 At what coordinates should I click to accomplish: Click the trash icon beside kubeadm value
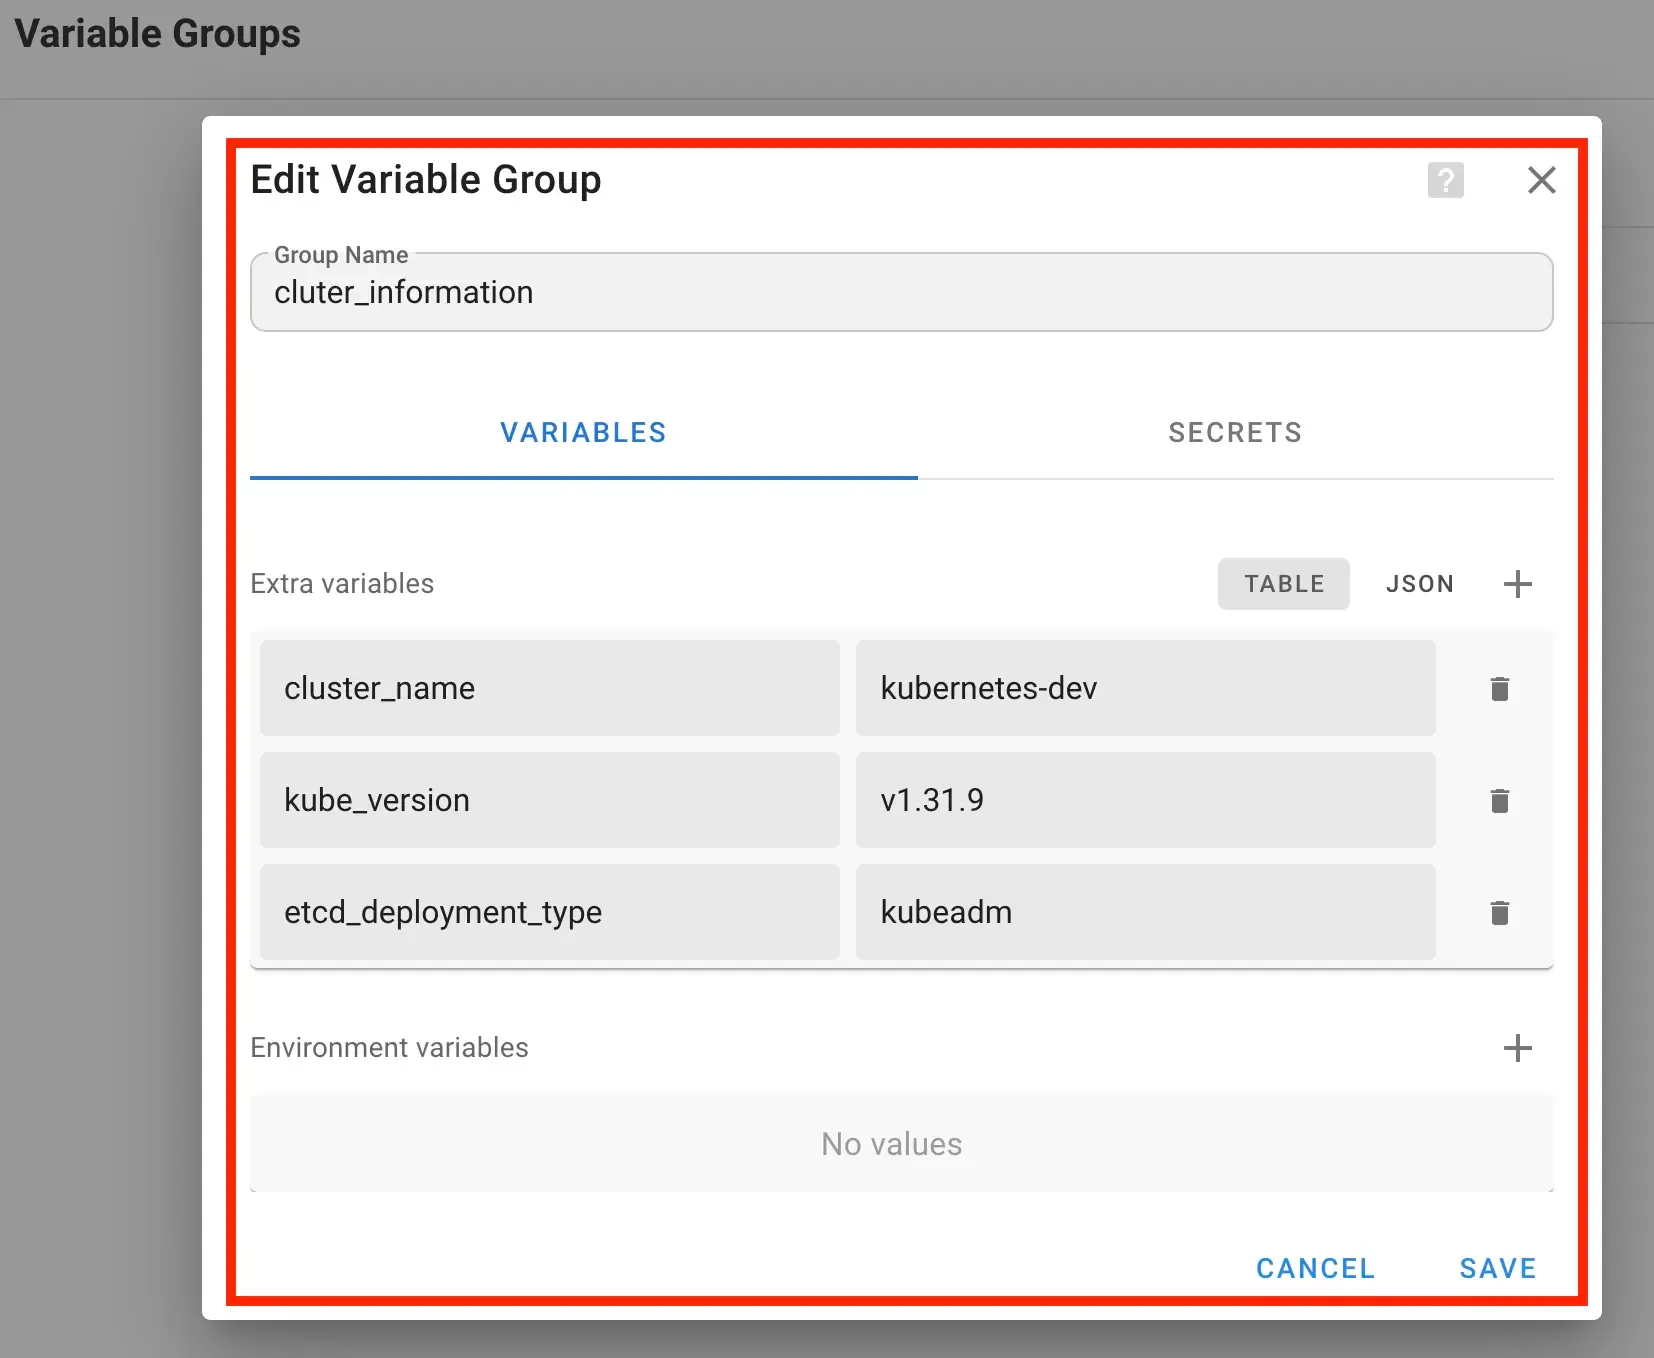[x=1498, y=912]
